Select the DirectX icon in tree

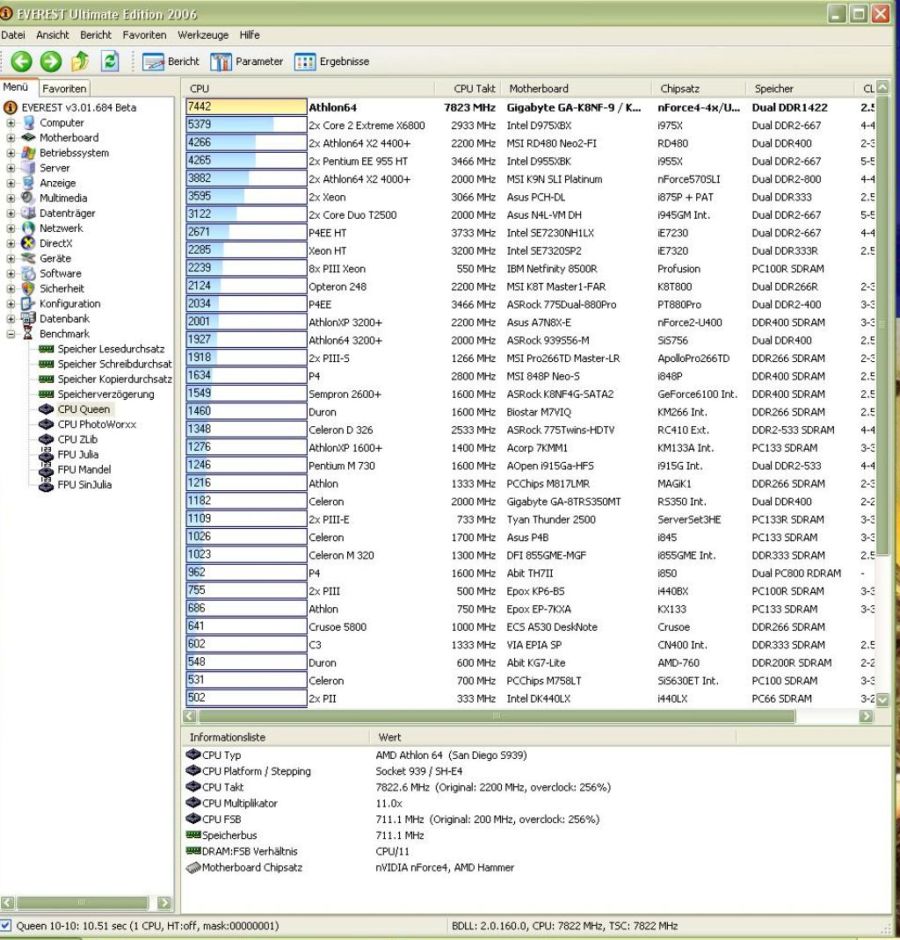point(28,243)
